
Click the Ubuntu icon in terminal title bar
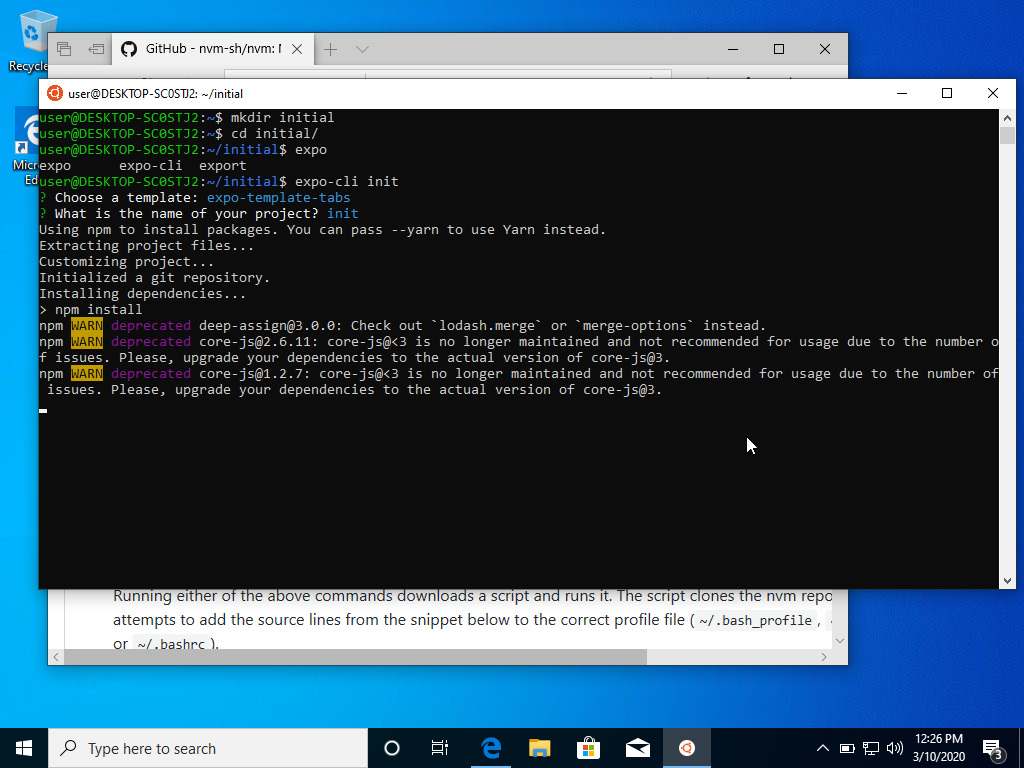click(x=55, y=93)
